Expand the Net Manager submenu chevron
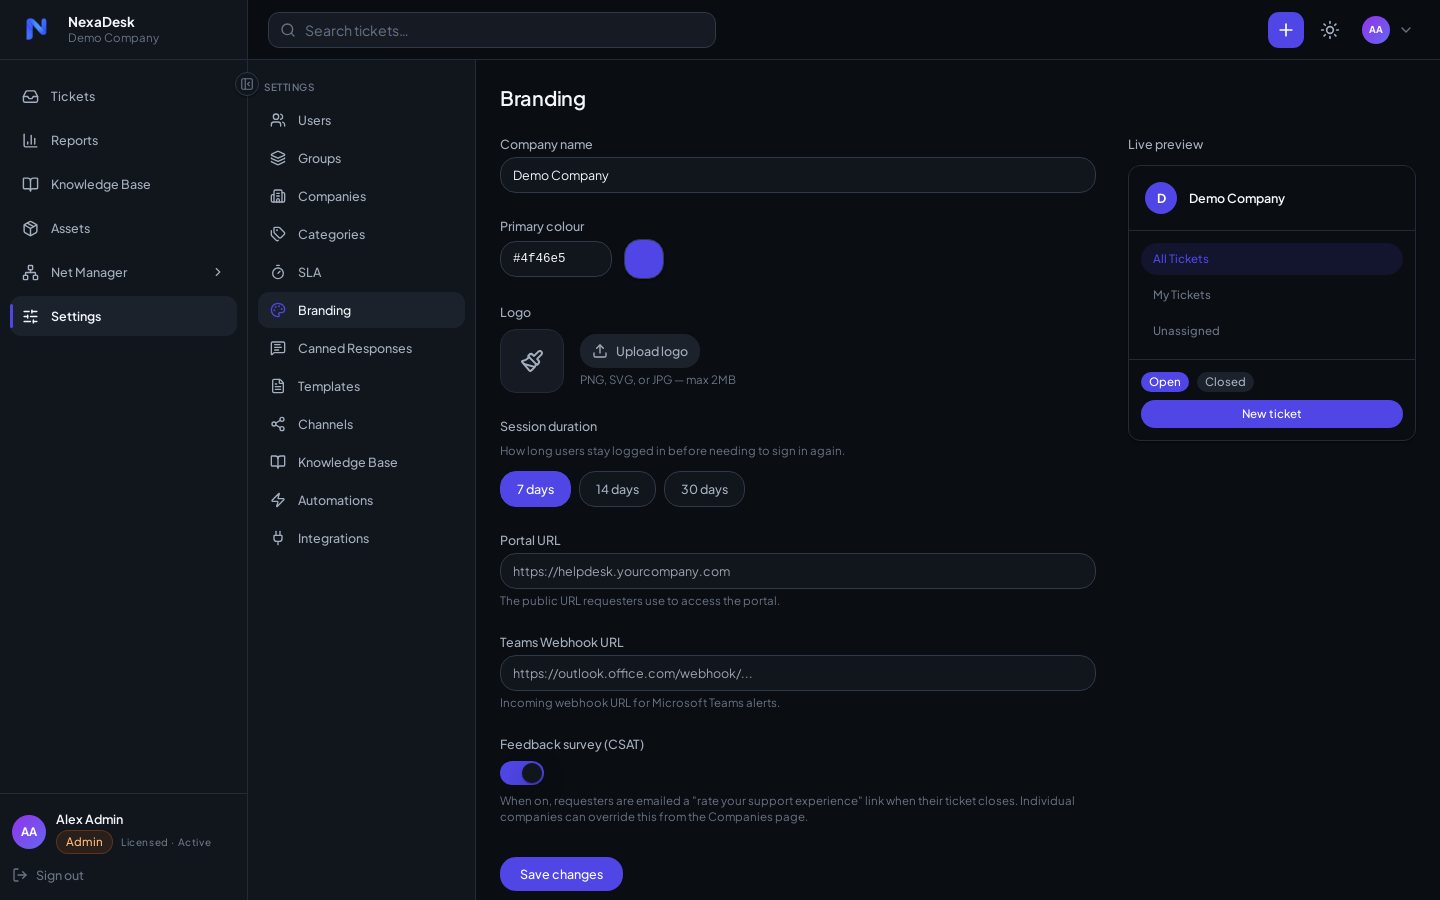The image size is (1440, 900). (218, 272)
